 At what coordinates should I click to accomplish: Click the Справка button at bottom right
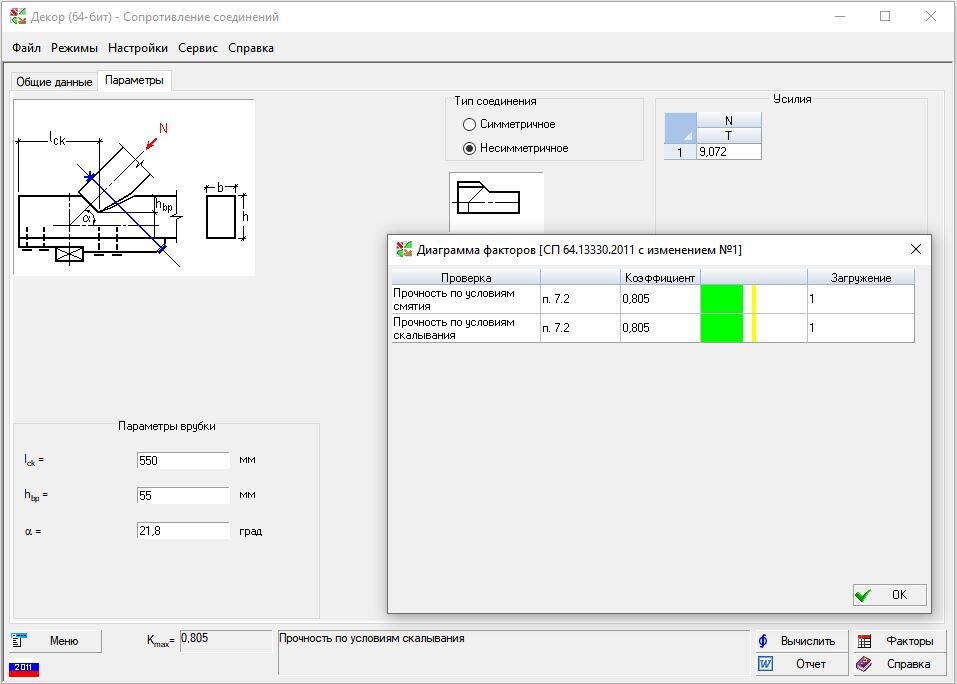[x=900, y=664]
